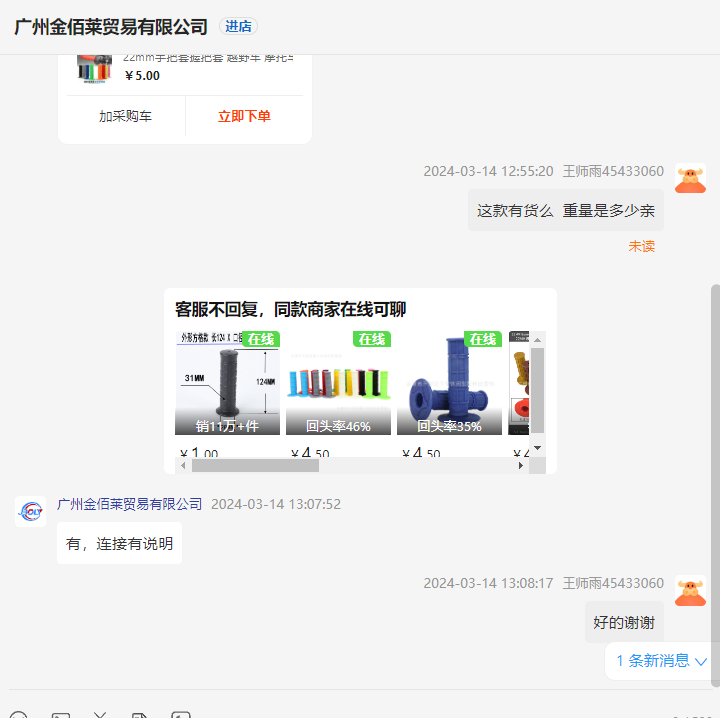Open user avatar beside the 13:08:17 message
720x718 pixels.
pos(690,590)
